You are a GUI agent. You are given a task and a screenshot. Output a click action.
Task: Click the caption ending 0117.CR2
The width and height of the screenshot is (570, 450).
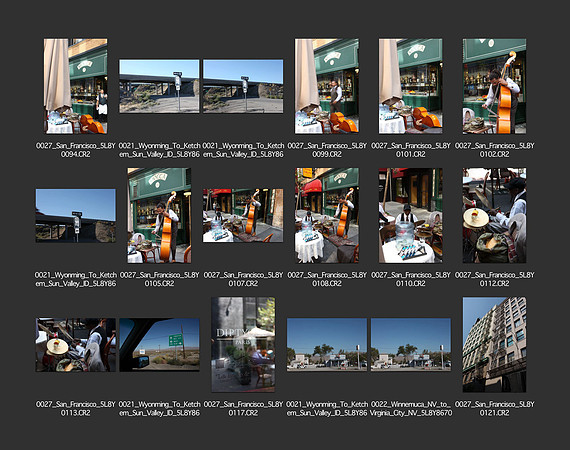(x=243, y=408)
